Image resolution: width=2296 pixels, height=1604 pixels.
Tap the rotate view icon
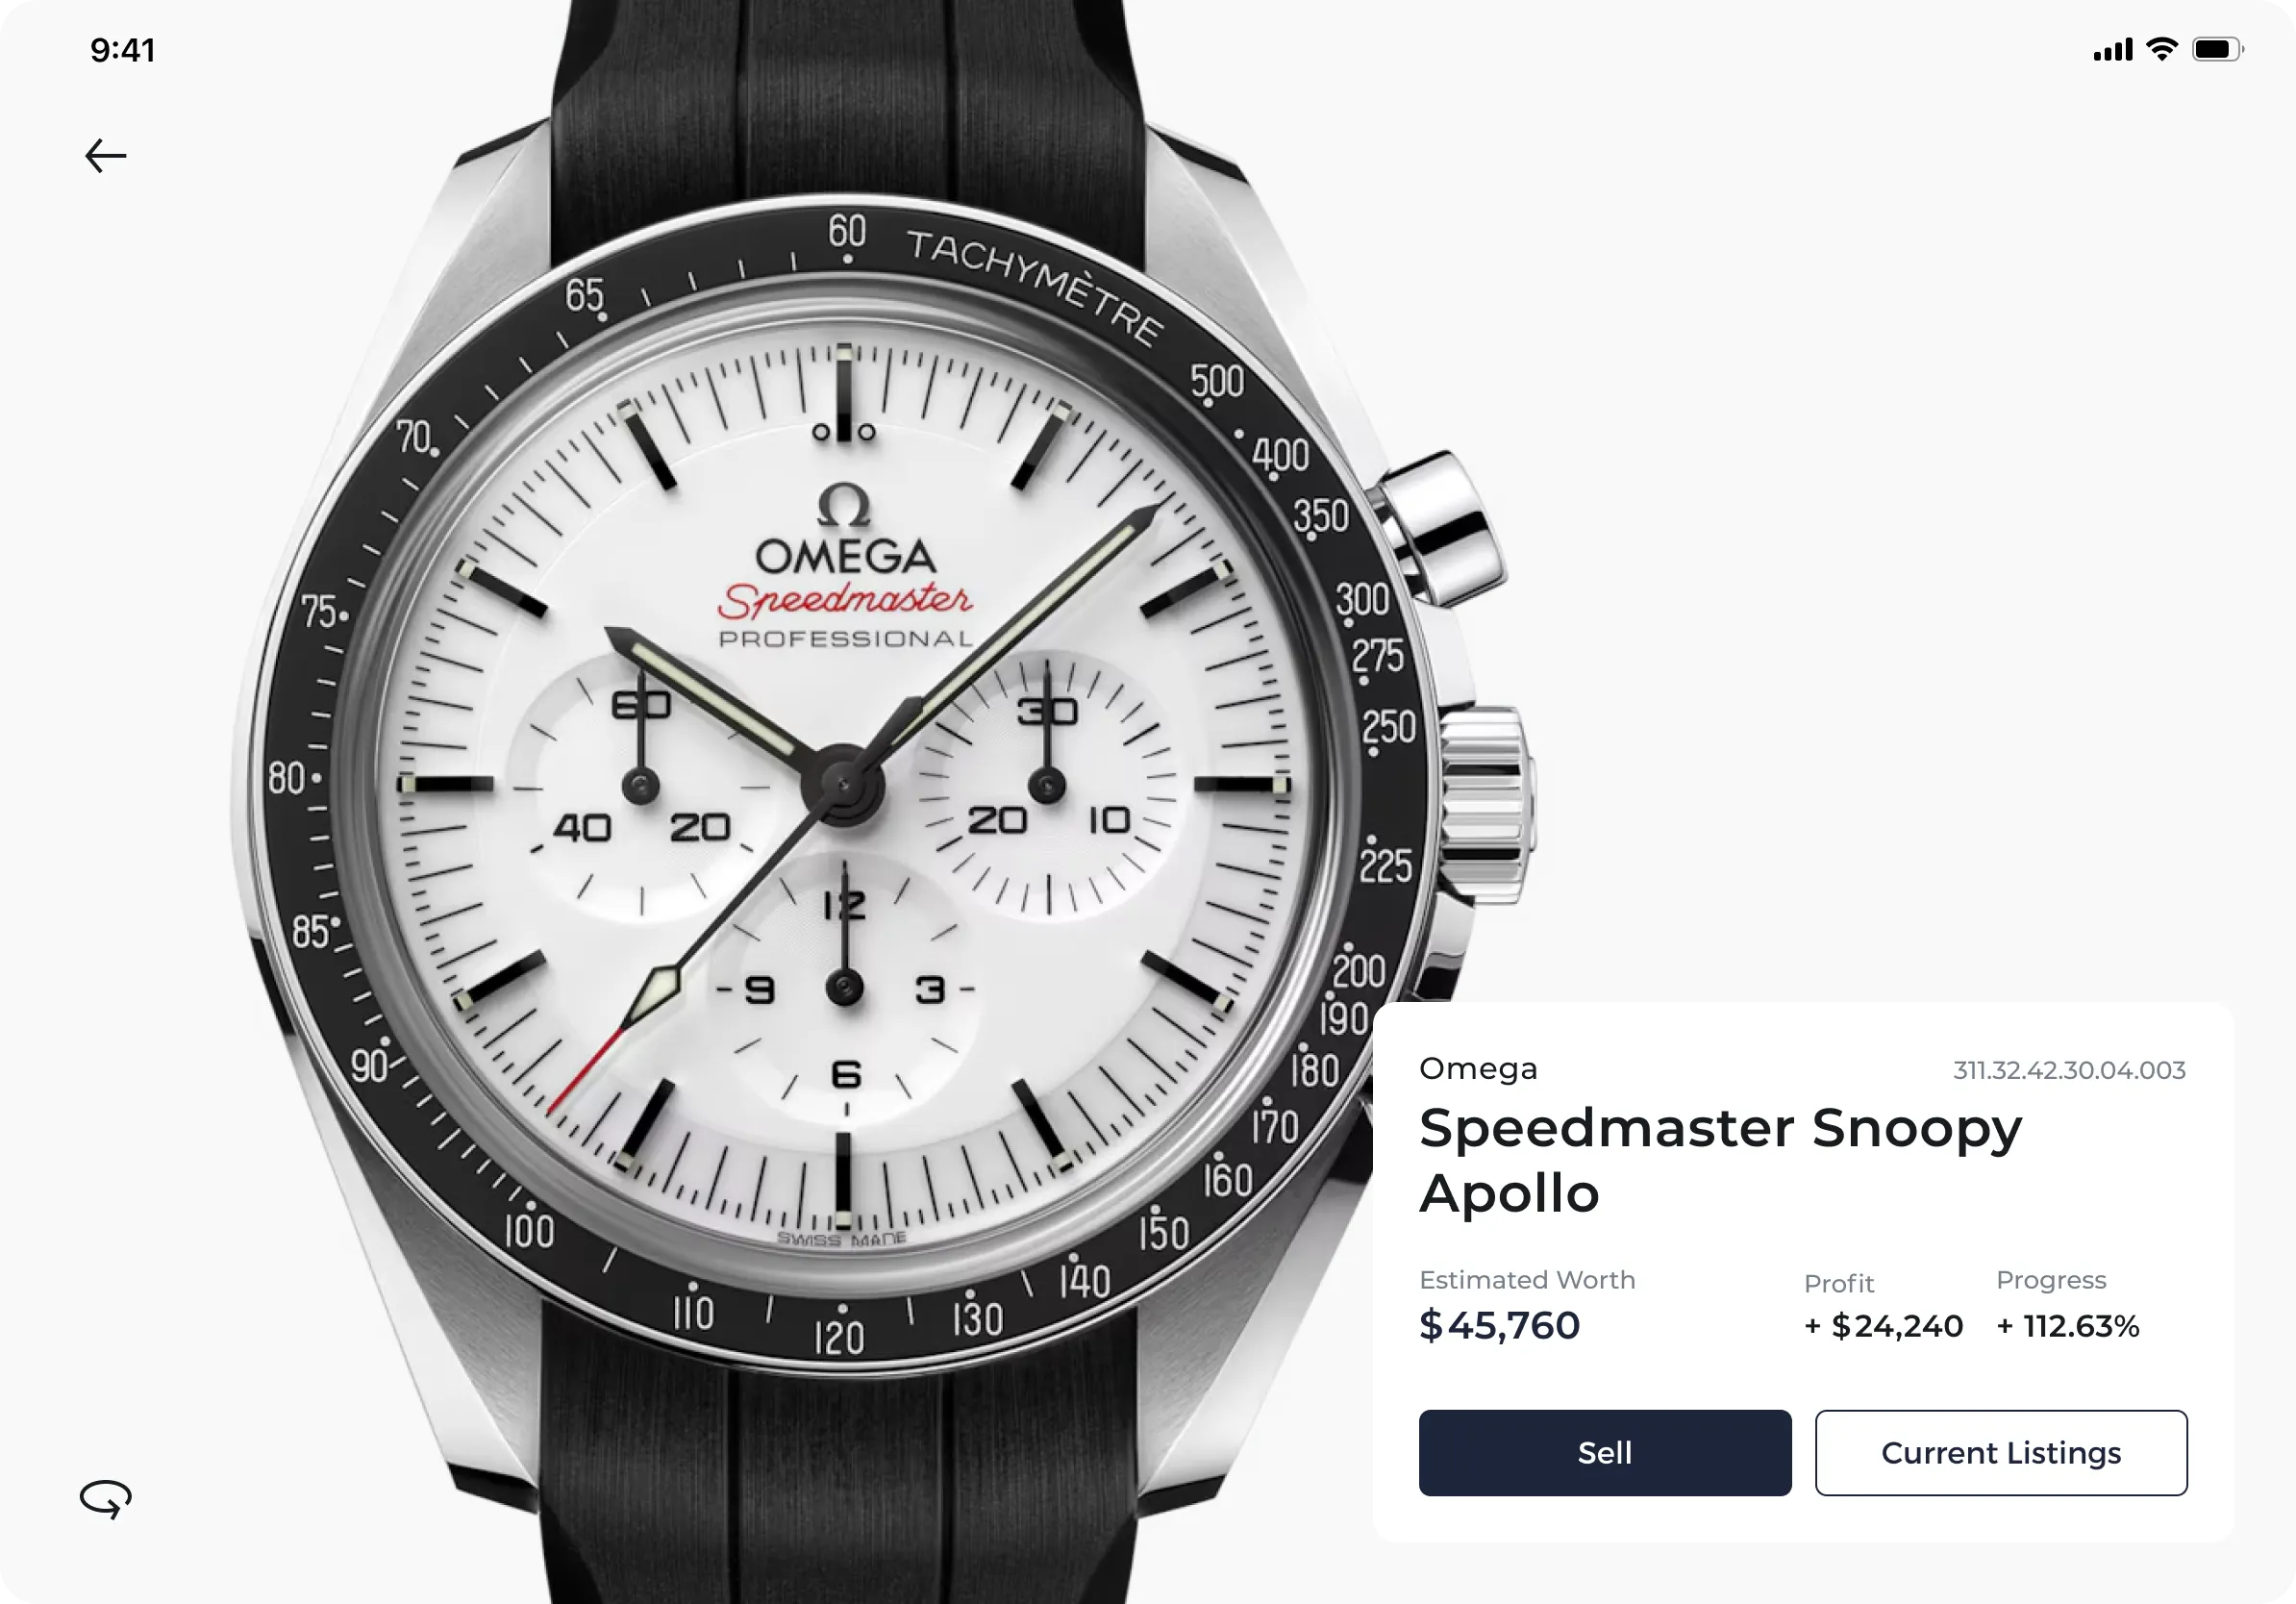(105, 1499)
